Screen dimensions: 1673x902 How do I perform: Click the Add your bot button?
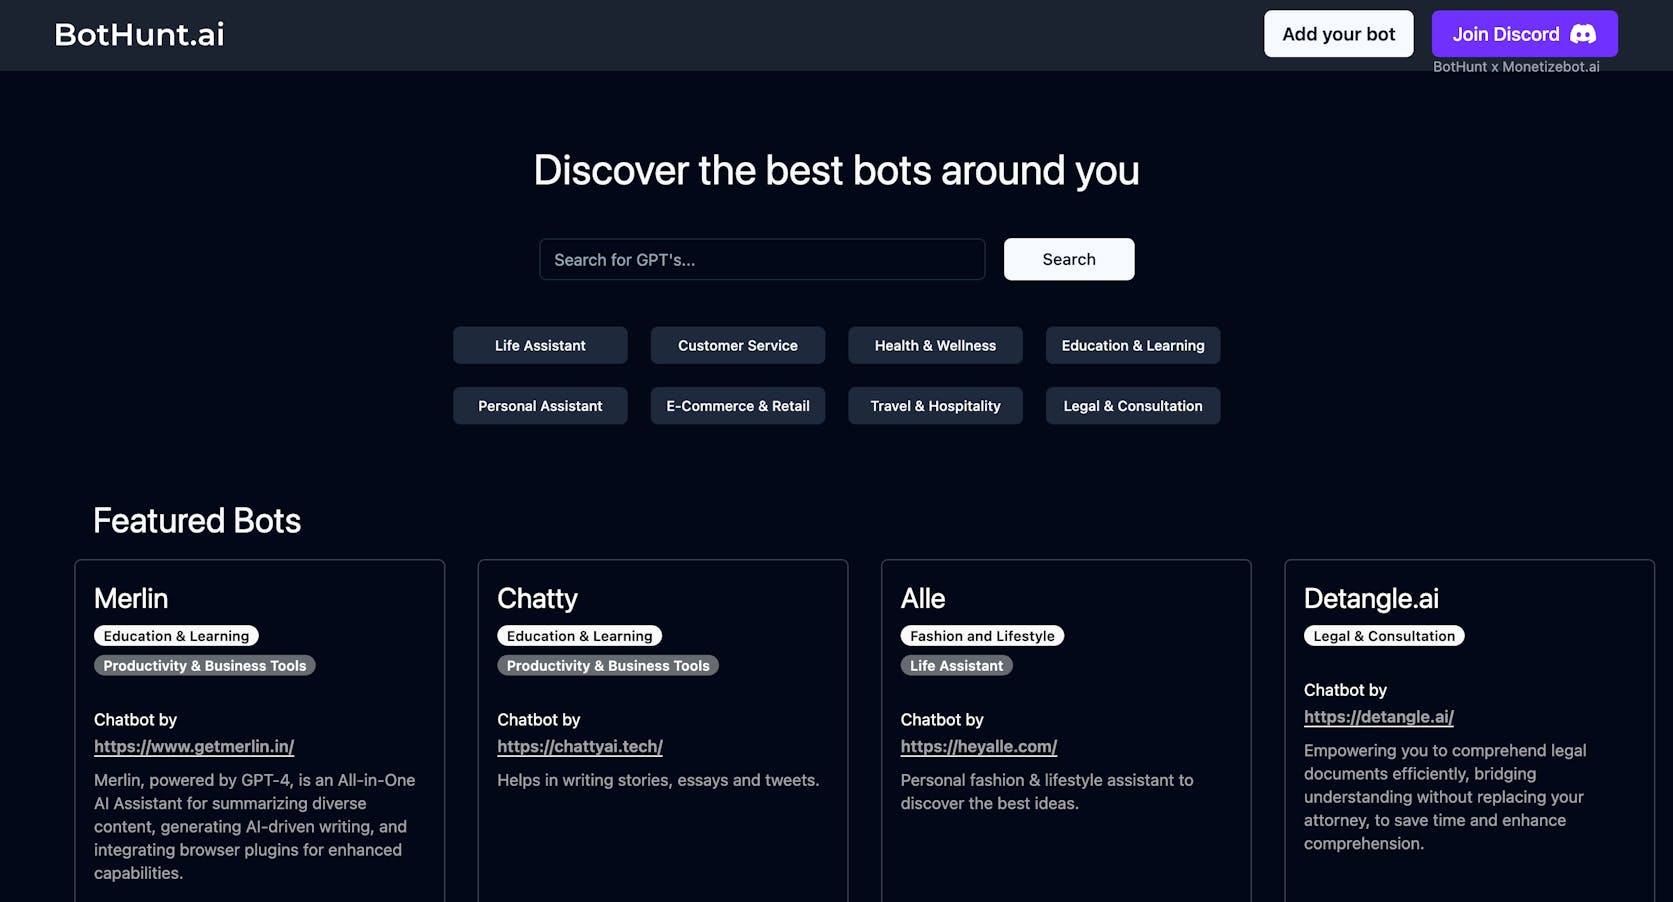coord(1338,34)
